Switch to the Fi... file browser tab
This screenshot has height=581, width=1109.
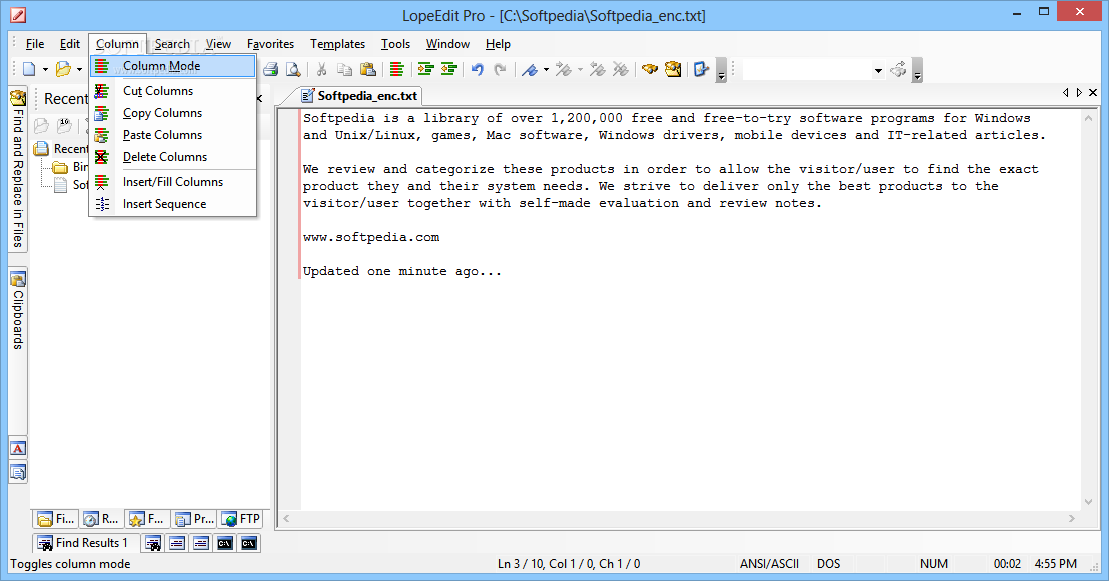[55, 519]
